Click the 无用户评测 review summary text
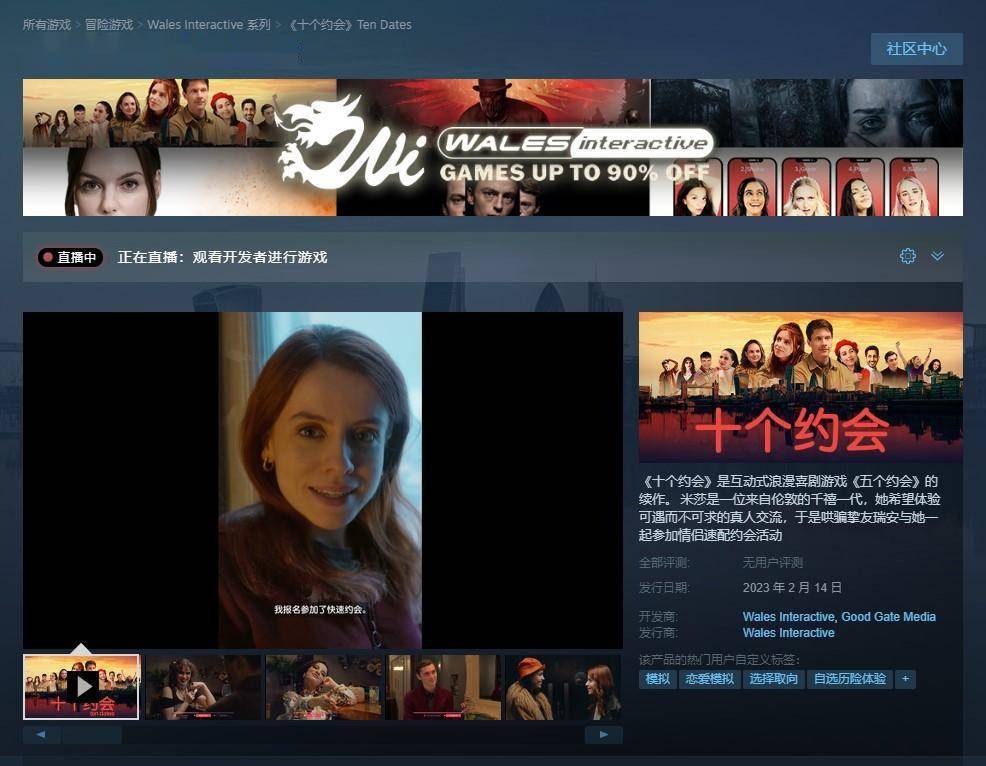 pos(773,562)
